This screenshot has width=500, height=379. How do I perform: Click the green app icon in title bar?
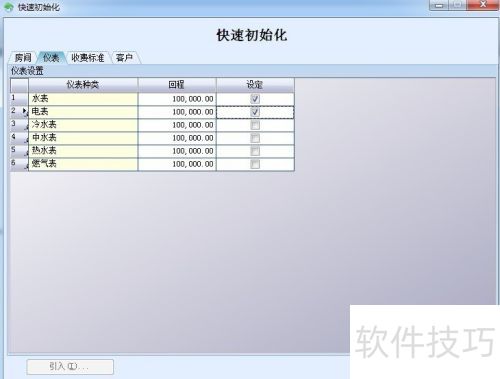(9, 7)
